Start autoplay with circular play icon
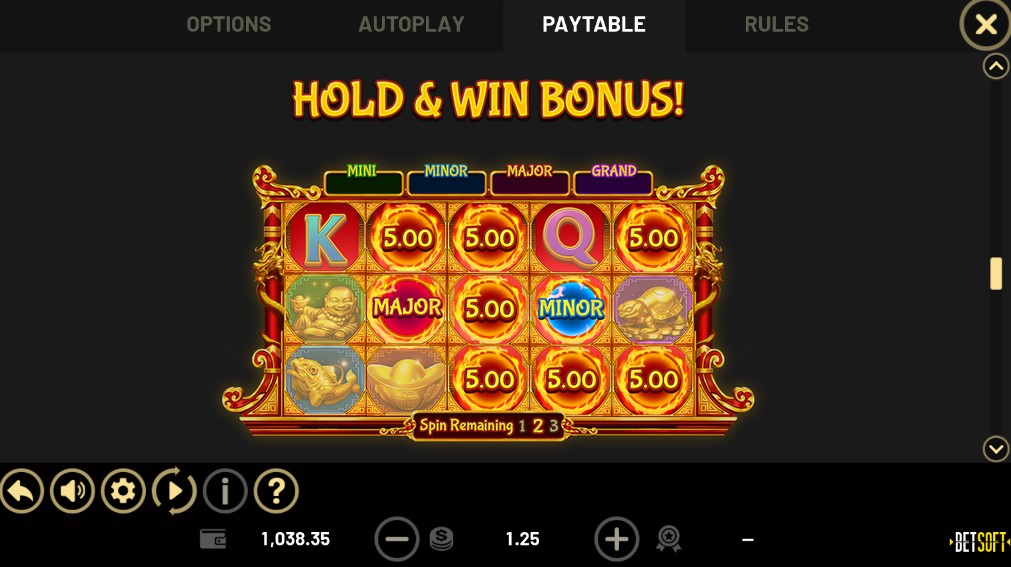The width and height of the screenshot is (1011, 567). (x=174, y=491)
